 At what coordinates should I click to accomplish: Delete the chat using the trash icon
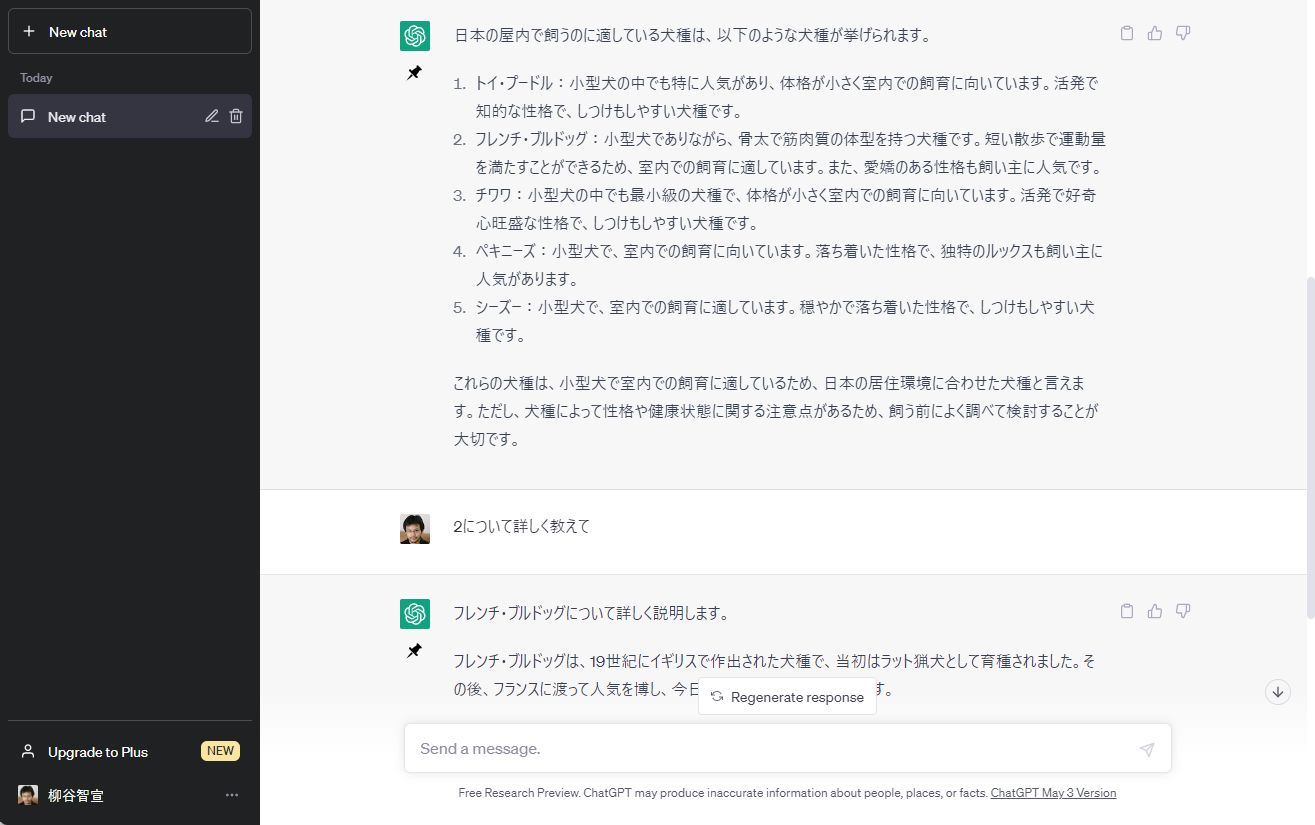point(235,116)
